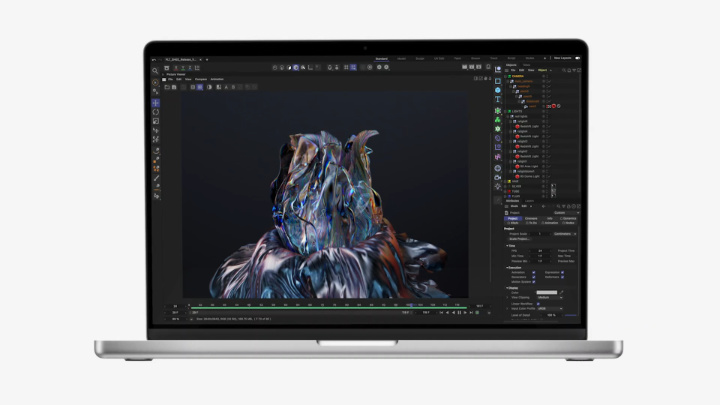Screen dimensions: 720x405
Task: Toggle the Deformers checkbox
Action: click(x=562, y=277)
